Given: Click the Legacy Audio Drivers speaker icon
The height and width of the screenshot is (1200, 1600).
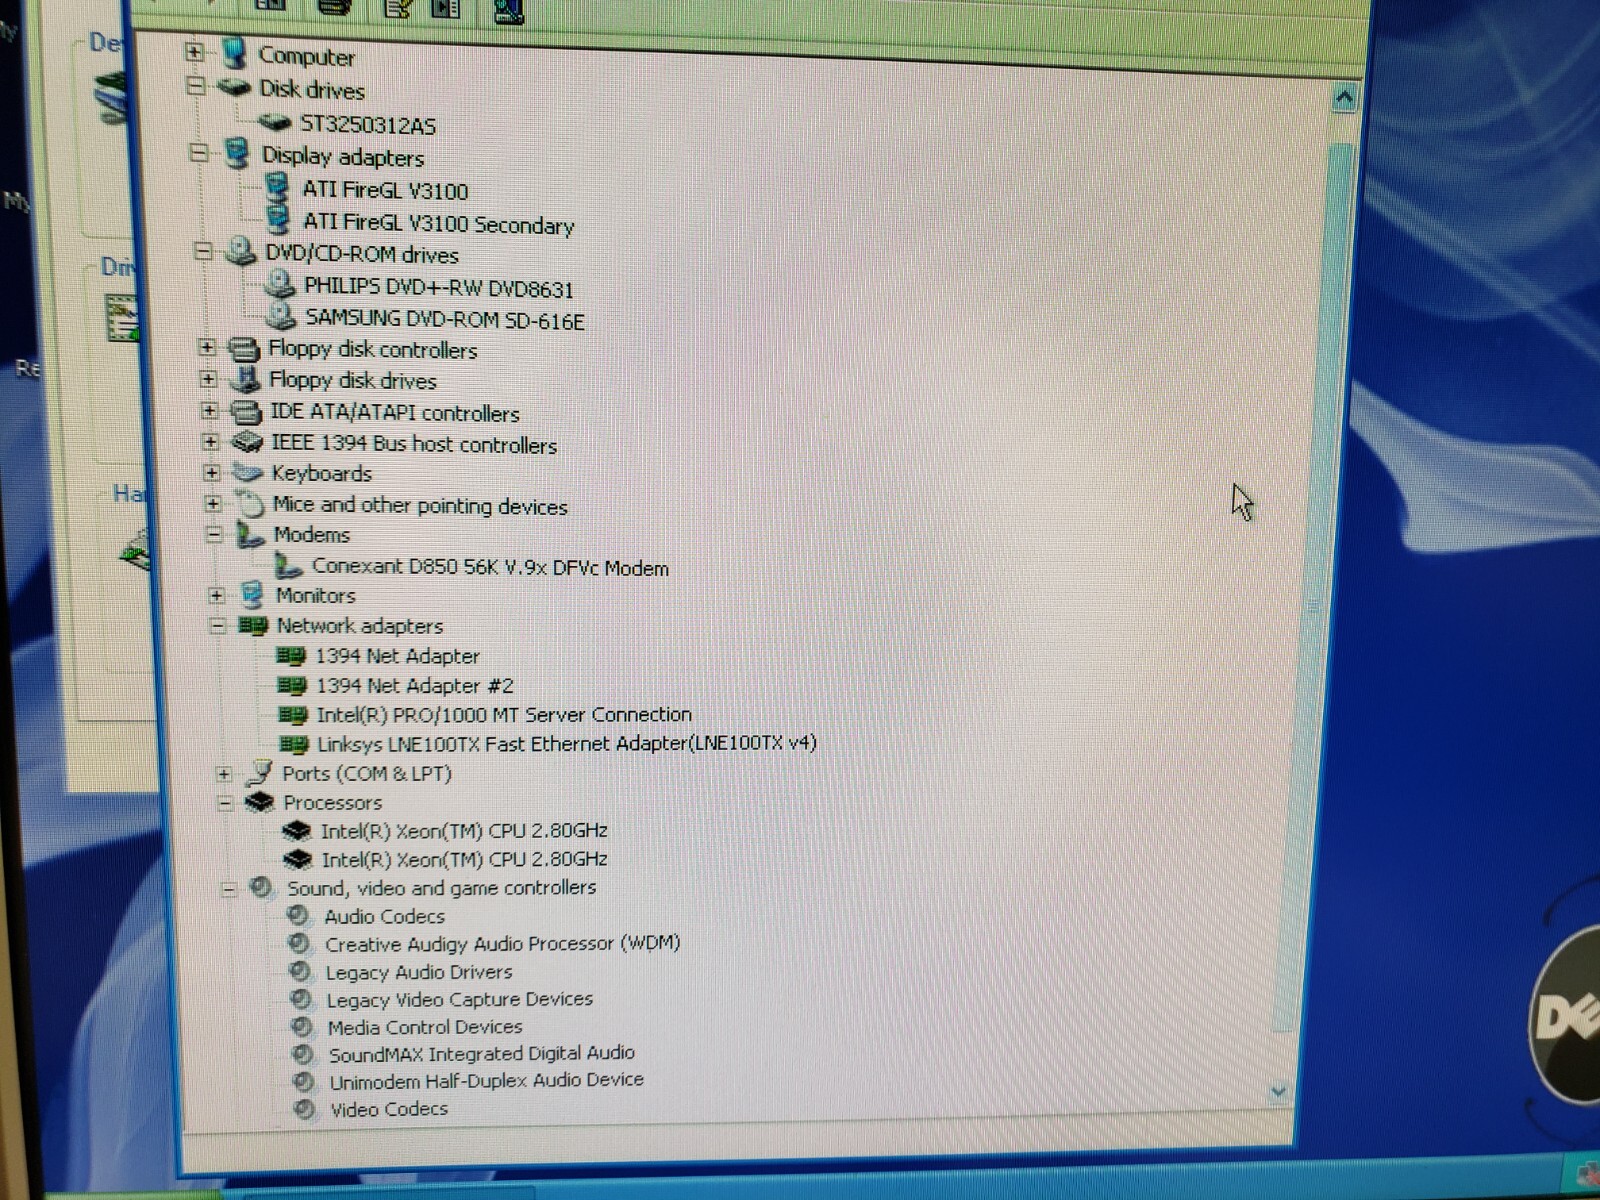Looking at the screenshot, I should [300, 971].
